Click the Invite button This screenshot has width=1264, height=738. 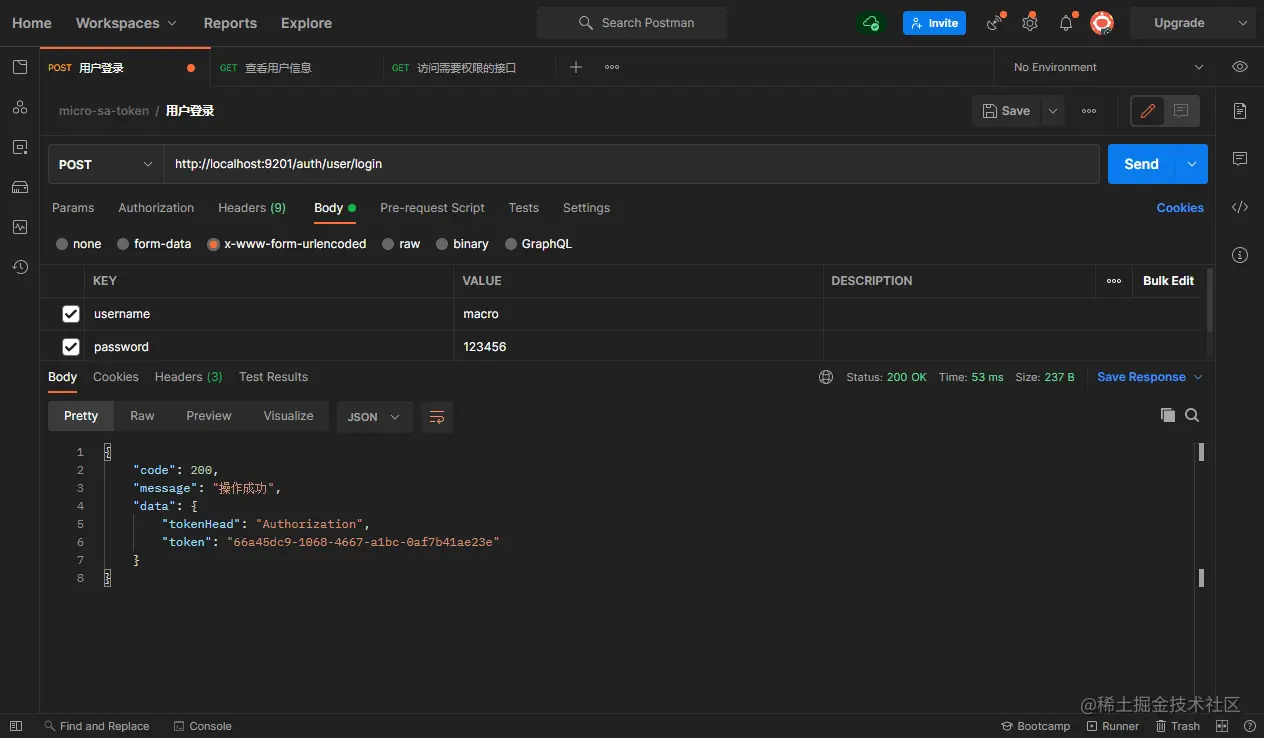(x=934, y=23)
